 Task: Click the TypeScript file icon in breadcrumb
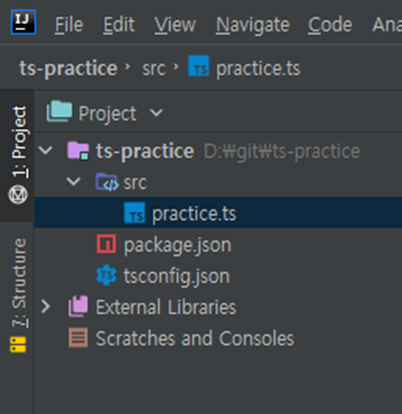pos(199,66)
